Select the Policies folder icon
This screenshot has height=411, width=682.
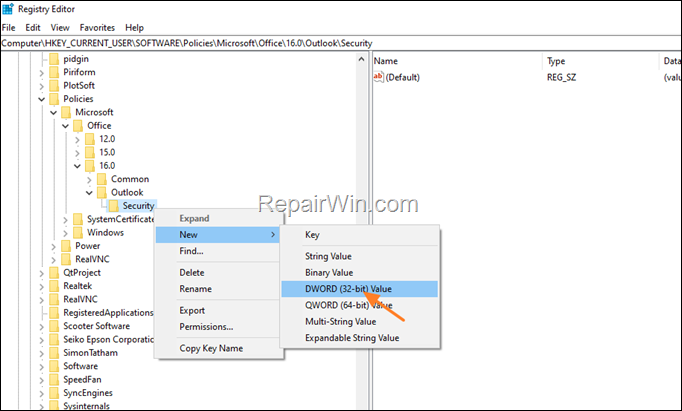(x=54, y=99)
